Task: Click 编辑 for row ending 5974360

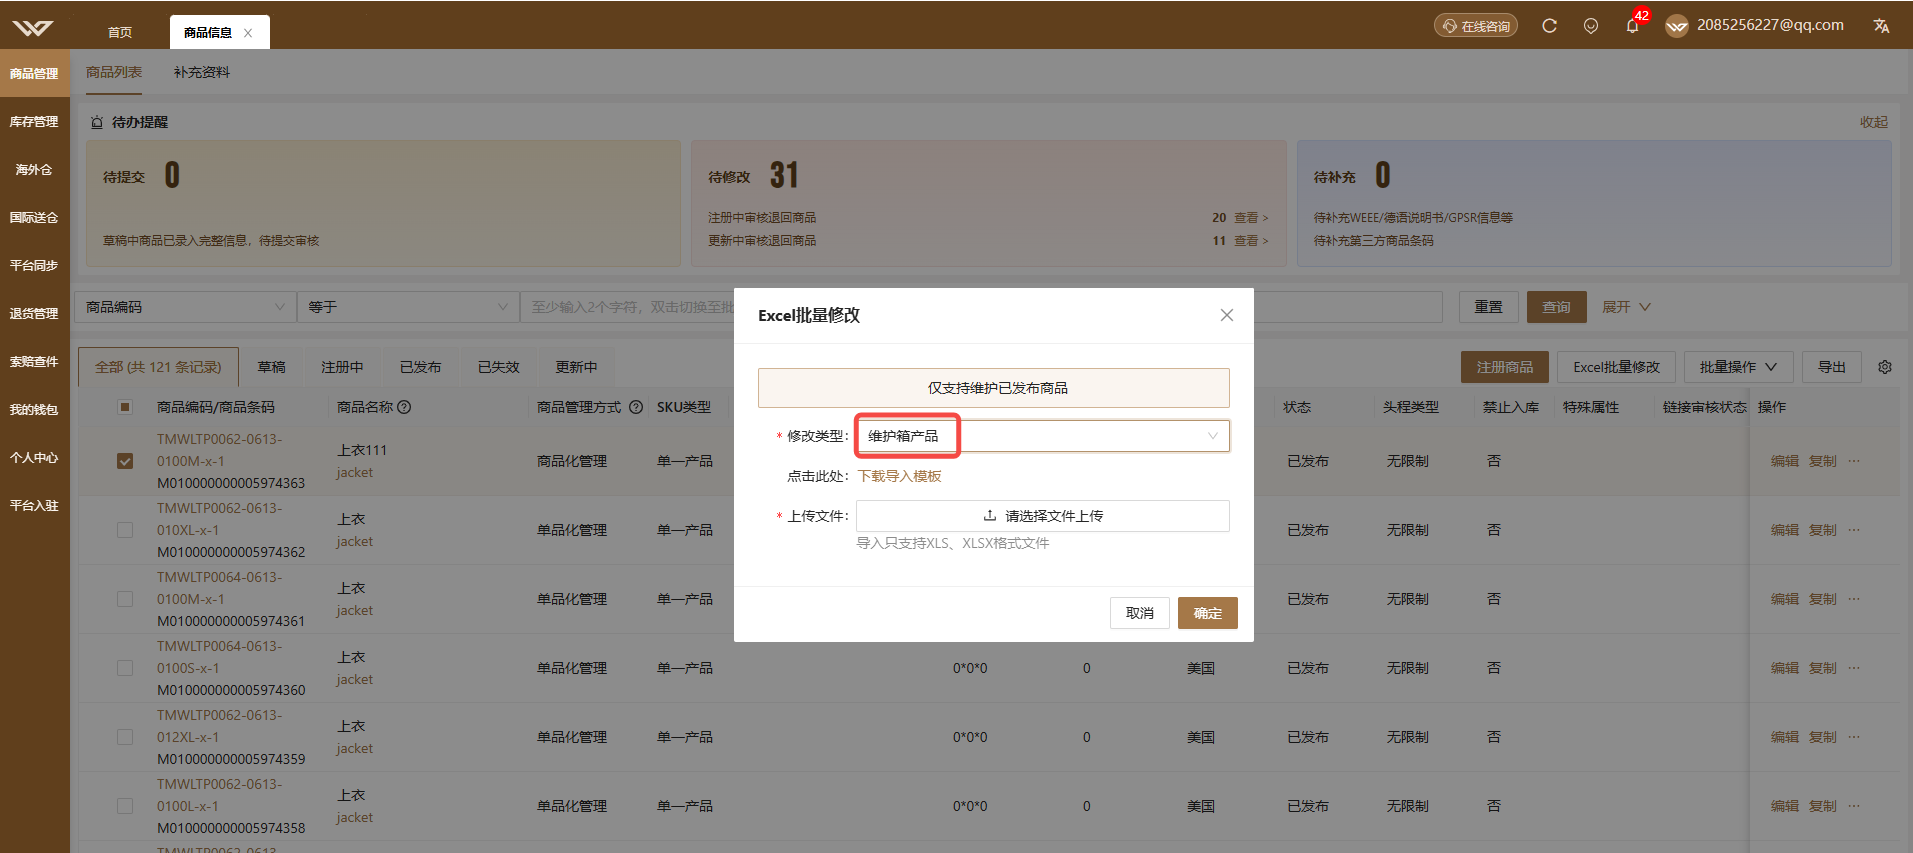Action: [x=1785, y=668]
